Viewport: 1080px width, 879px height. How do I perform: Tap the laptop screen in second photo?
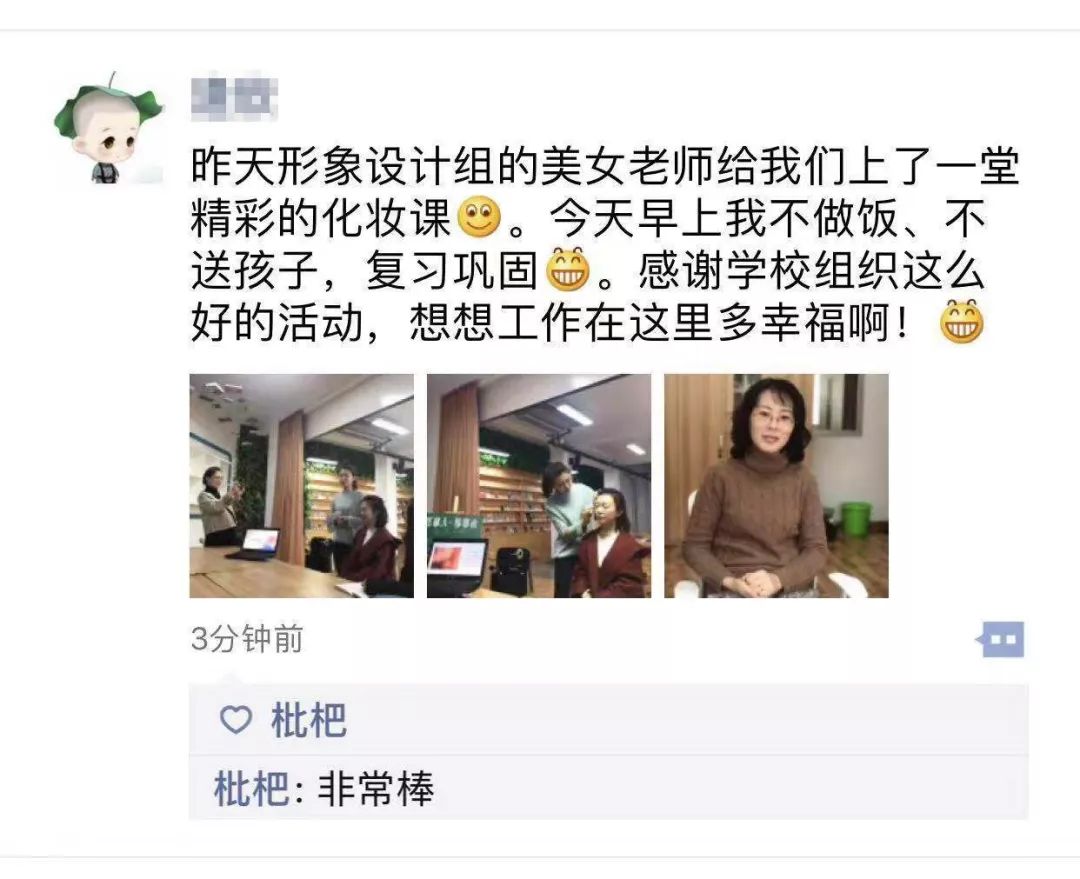click(x=457, y=557)
